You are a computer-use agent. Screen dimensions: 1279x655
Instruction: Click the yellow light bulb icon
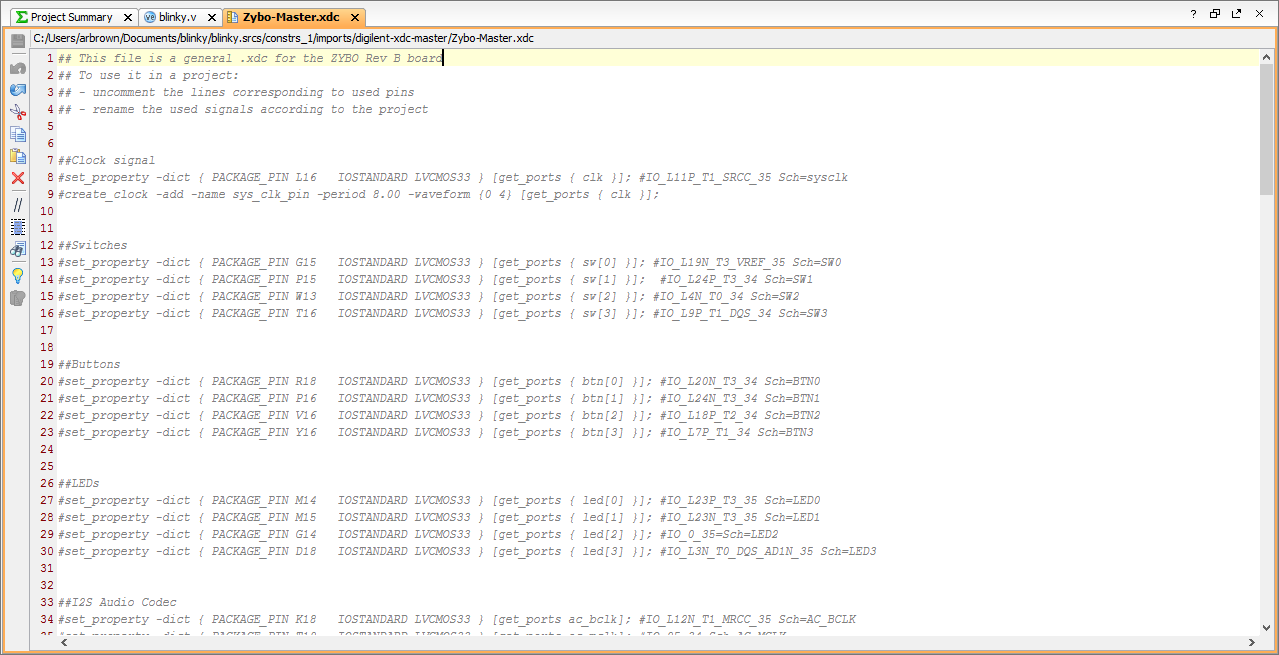pos(17,275)
